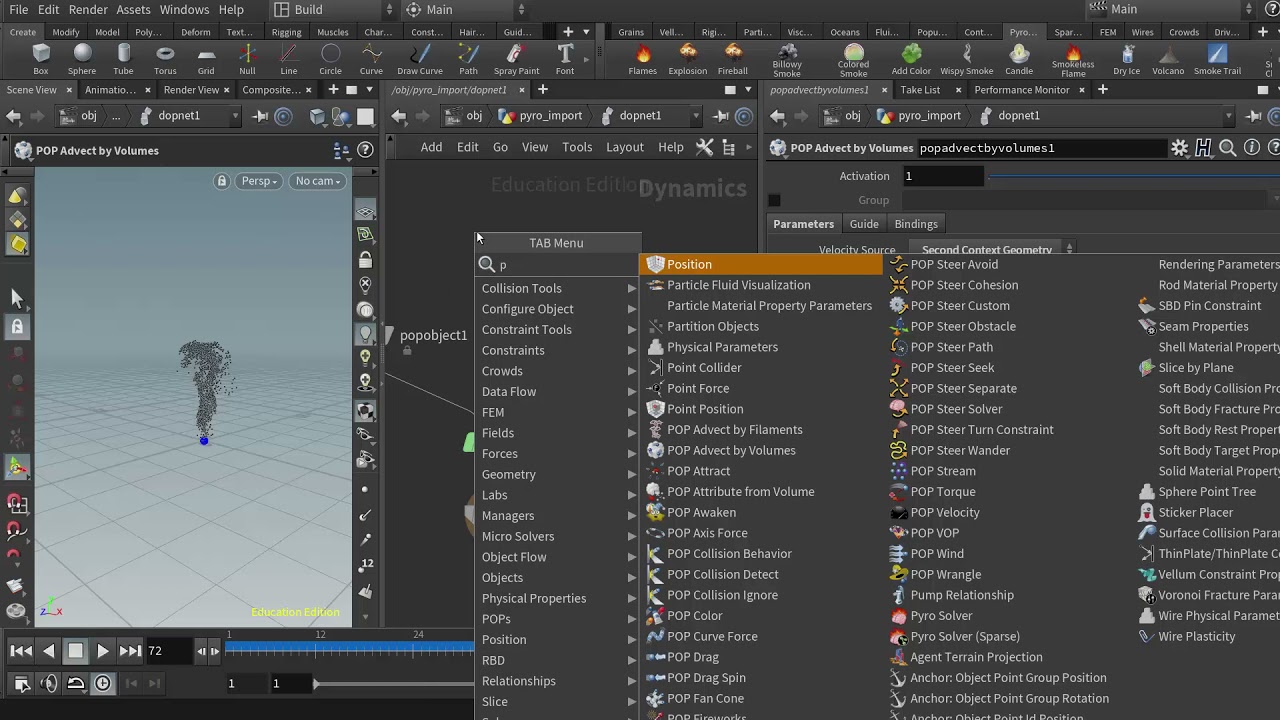Search parameters with magnifier icon
The image size is (1280, 720).
click(1228, 148)
